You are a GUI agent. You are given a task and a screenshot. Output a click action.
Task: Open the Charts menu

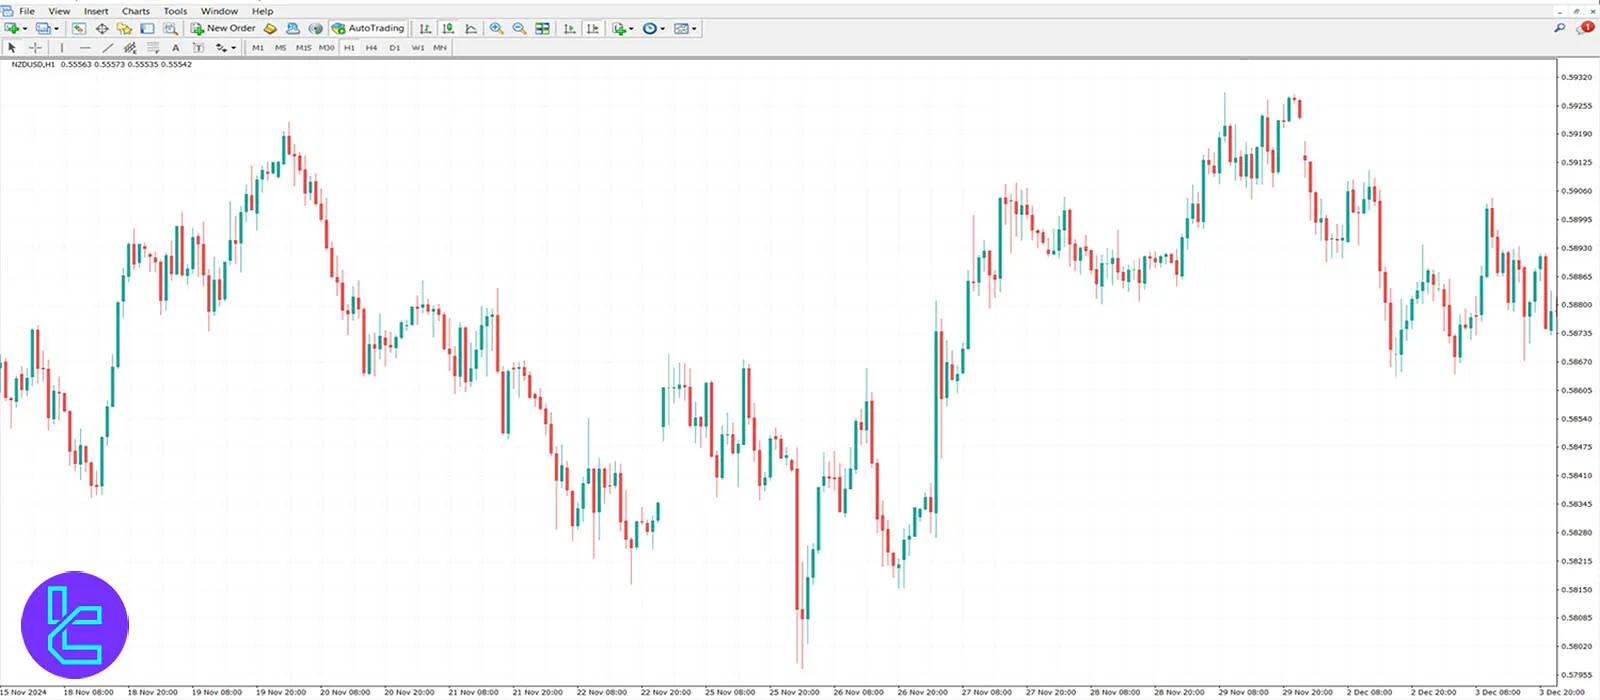click(x=135, y=11)
